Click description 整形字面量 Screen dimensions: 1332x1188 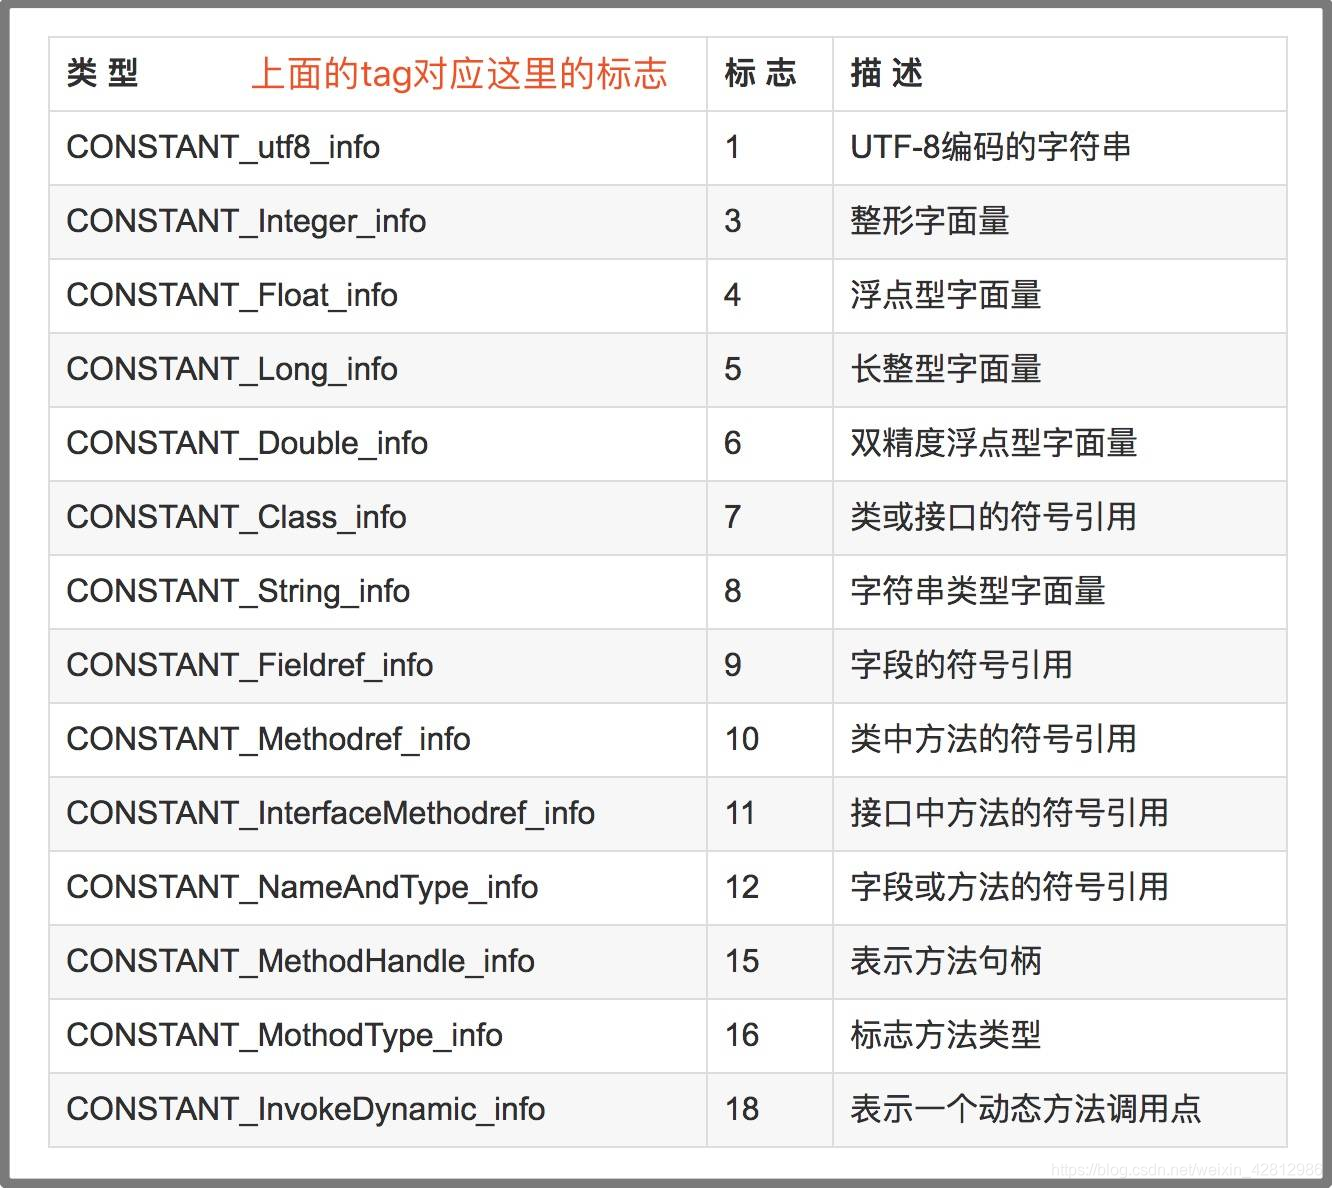930,222
